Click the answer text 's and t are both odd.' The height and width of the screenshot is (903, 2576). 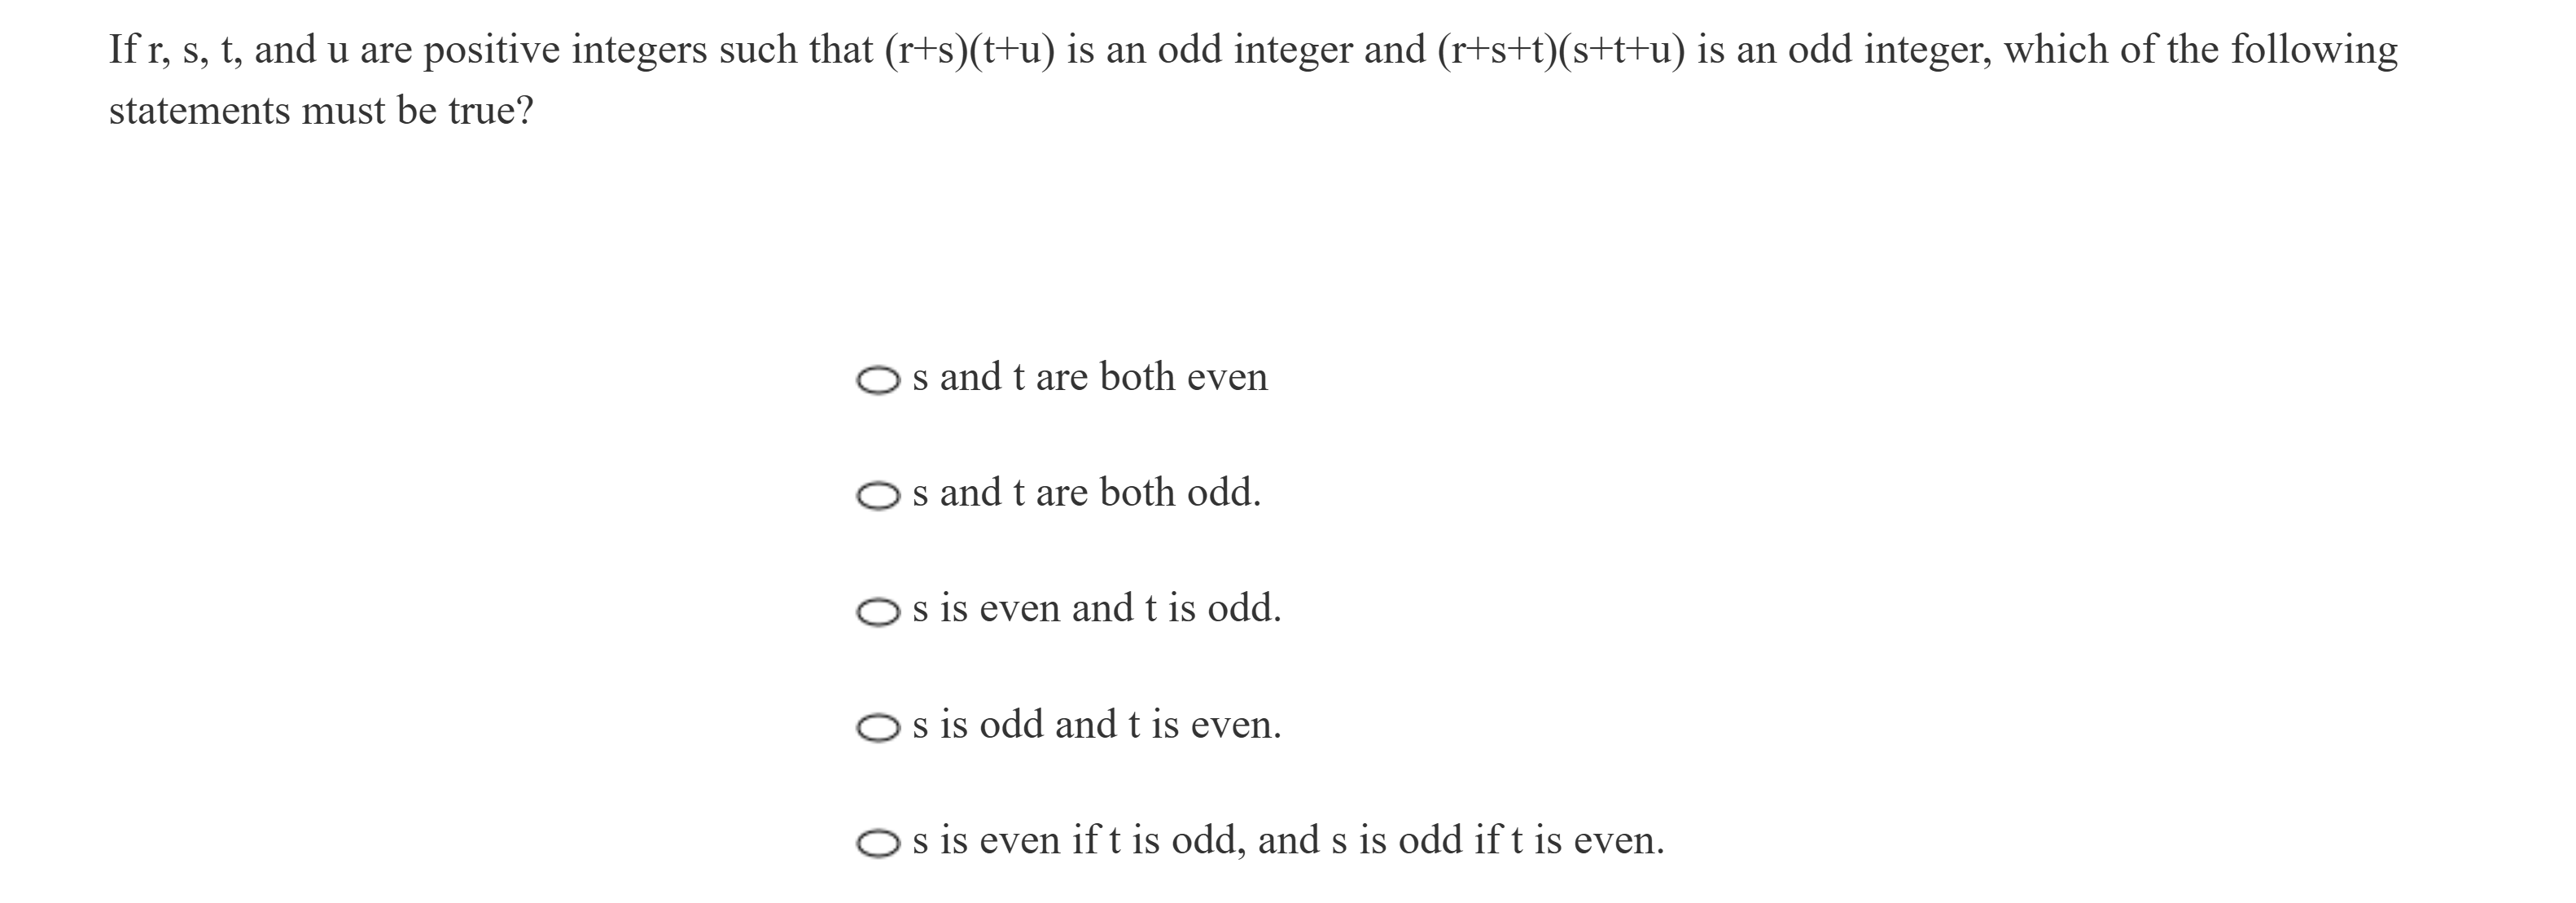1086,493
